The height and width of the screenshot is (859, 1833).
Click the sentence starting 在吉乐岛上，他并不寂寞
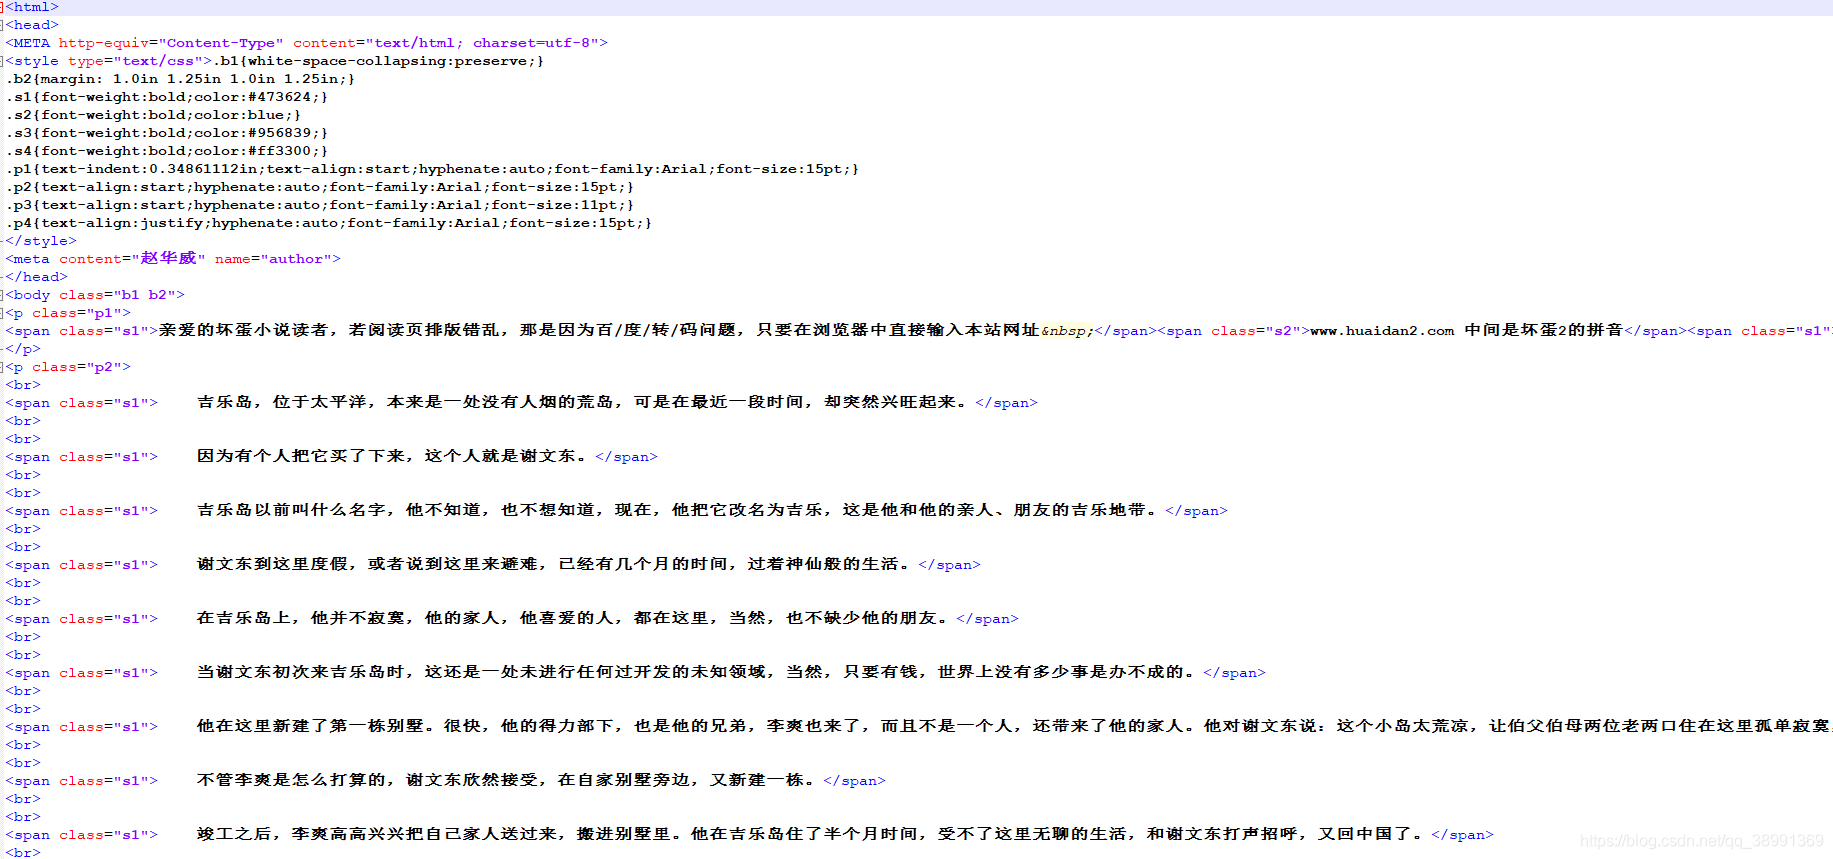(574, 618)
